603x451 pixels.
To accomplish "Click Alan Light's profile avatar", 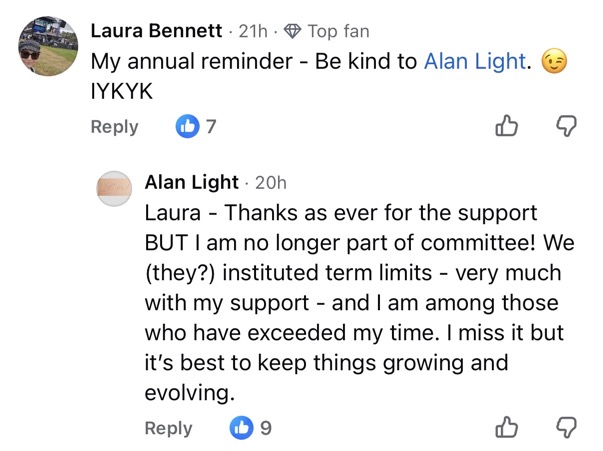I will (x=115, y=188).
